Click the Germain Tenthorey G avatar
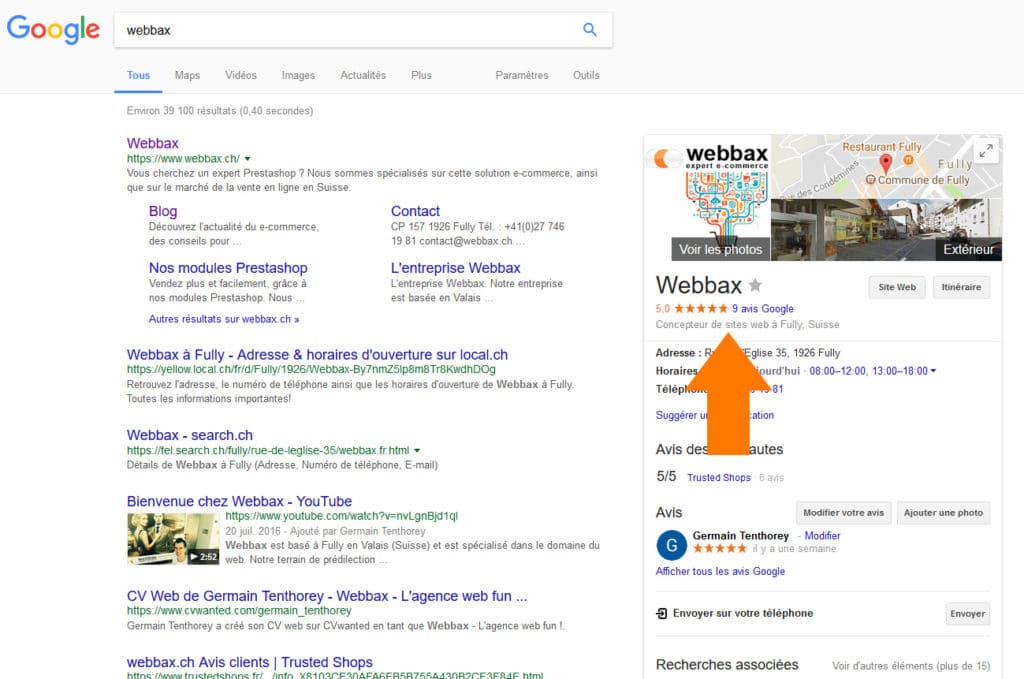The image size is (1024, 679). (x=671, y=545)
